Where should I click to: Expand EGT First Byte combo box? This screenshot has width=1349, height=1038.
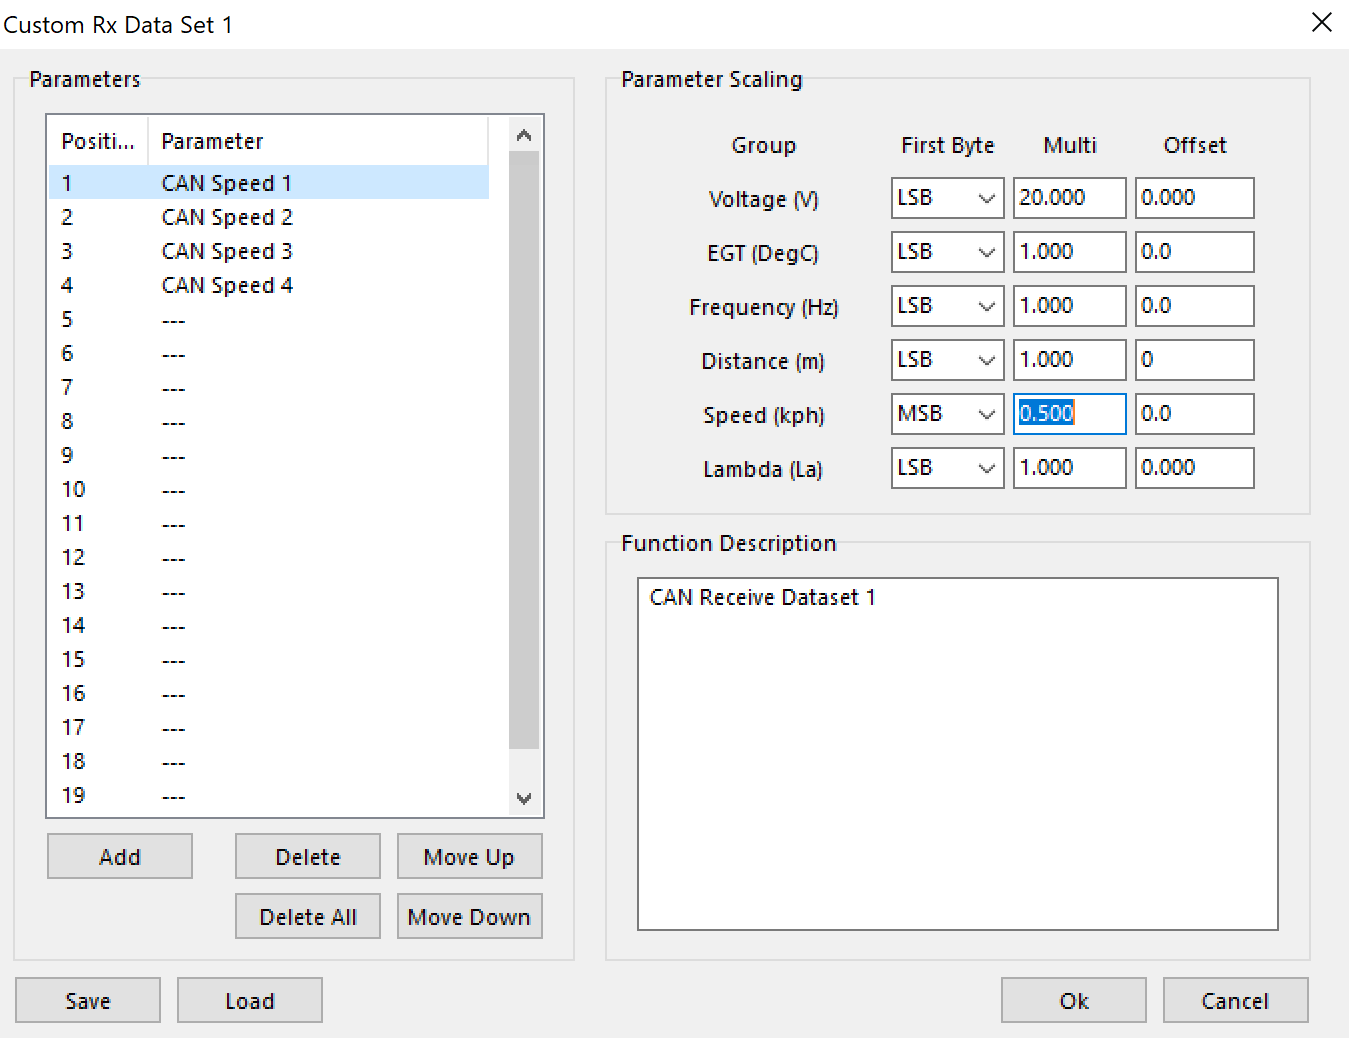947,252
